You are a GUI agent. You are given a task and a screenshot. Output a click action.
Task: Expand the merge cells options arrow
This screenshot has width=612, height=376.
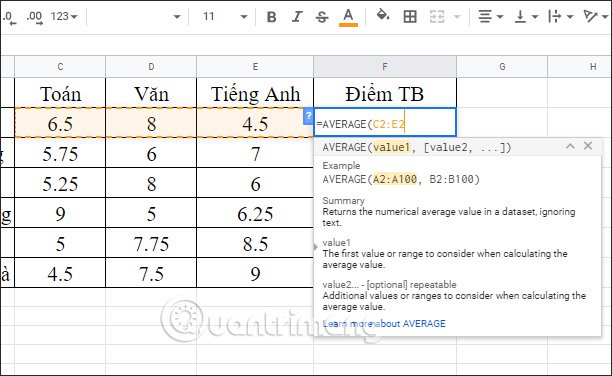click(457, 17)
